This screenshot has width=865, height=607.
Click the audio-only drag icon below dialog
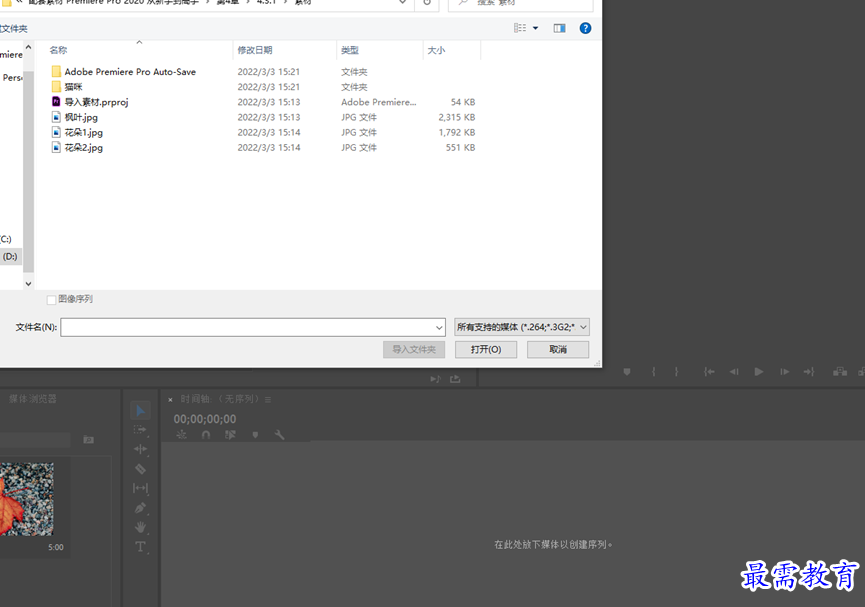435,379
